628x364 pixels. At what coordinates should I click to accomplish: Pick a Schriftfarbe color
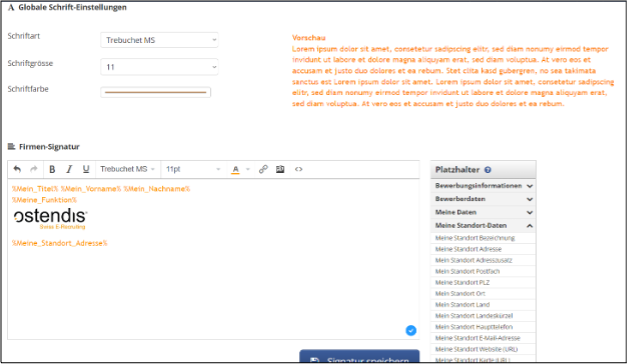click(155, 92)
